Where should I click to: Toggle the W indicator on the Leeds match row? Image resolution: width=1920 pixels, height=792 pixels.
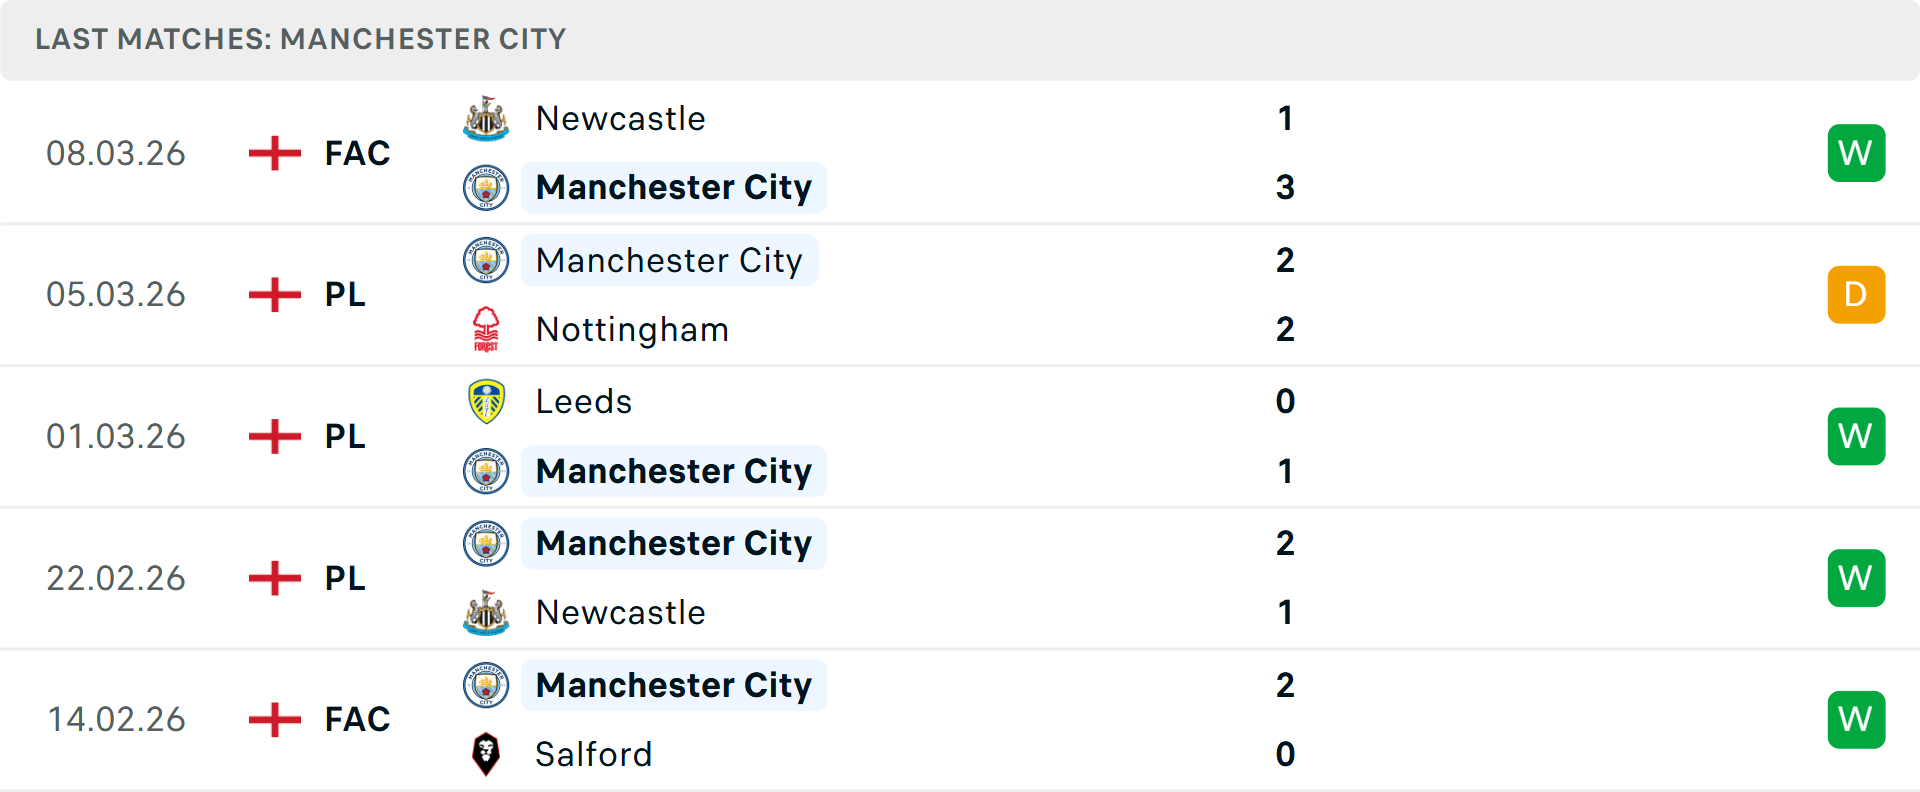pyautogui.click(x=1856, y=436)
